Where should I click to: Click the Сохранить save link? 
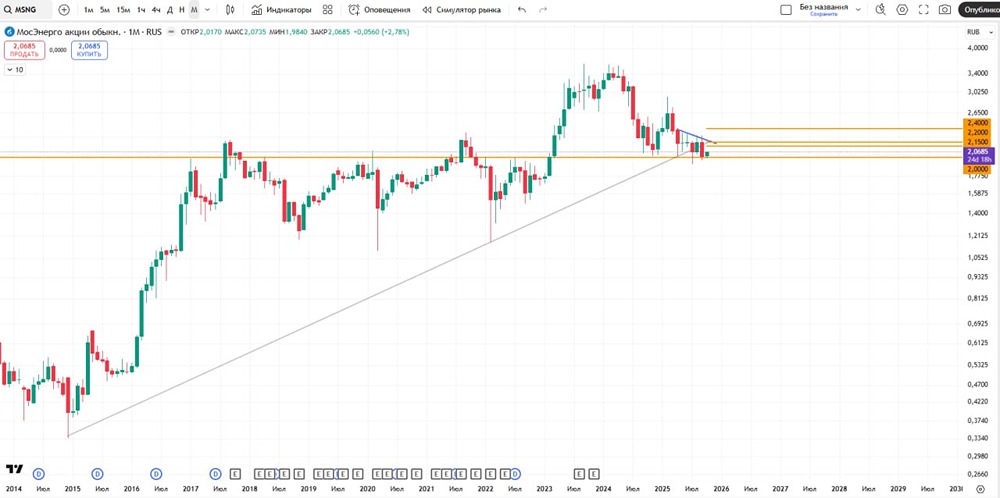823,14
